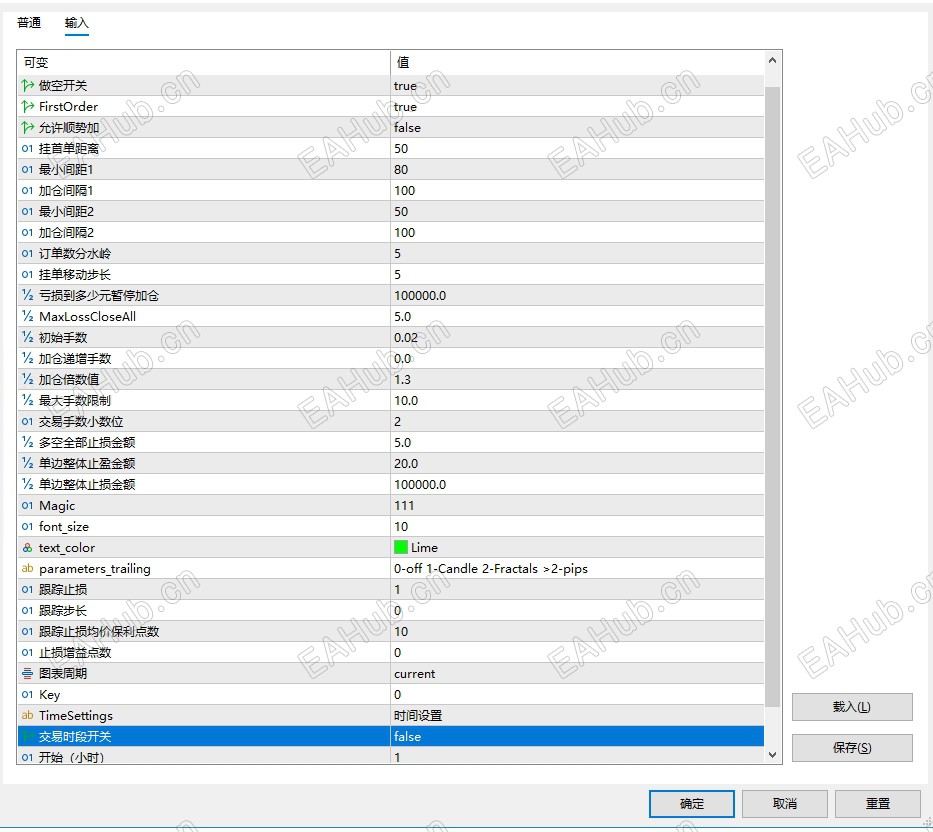
Task: Select the 止损增益点数 row label
Action: tap(75, 652)
